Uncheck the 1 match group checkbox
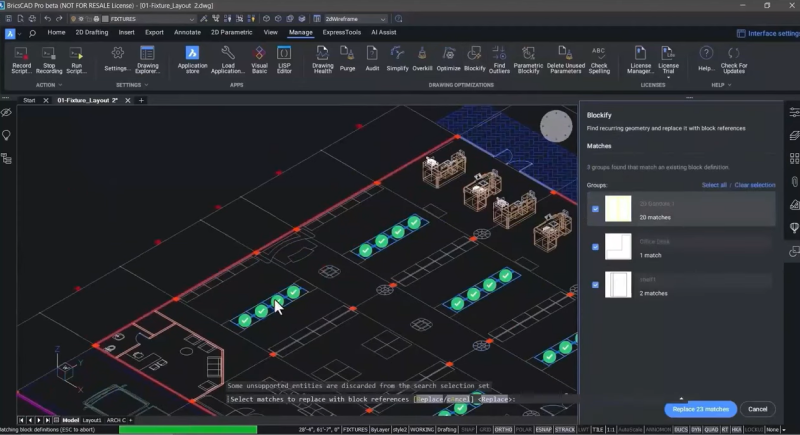Screen dimensions: 800x435 click(x=596, y=247)
